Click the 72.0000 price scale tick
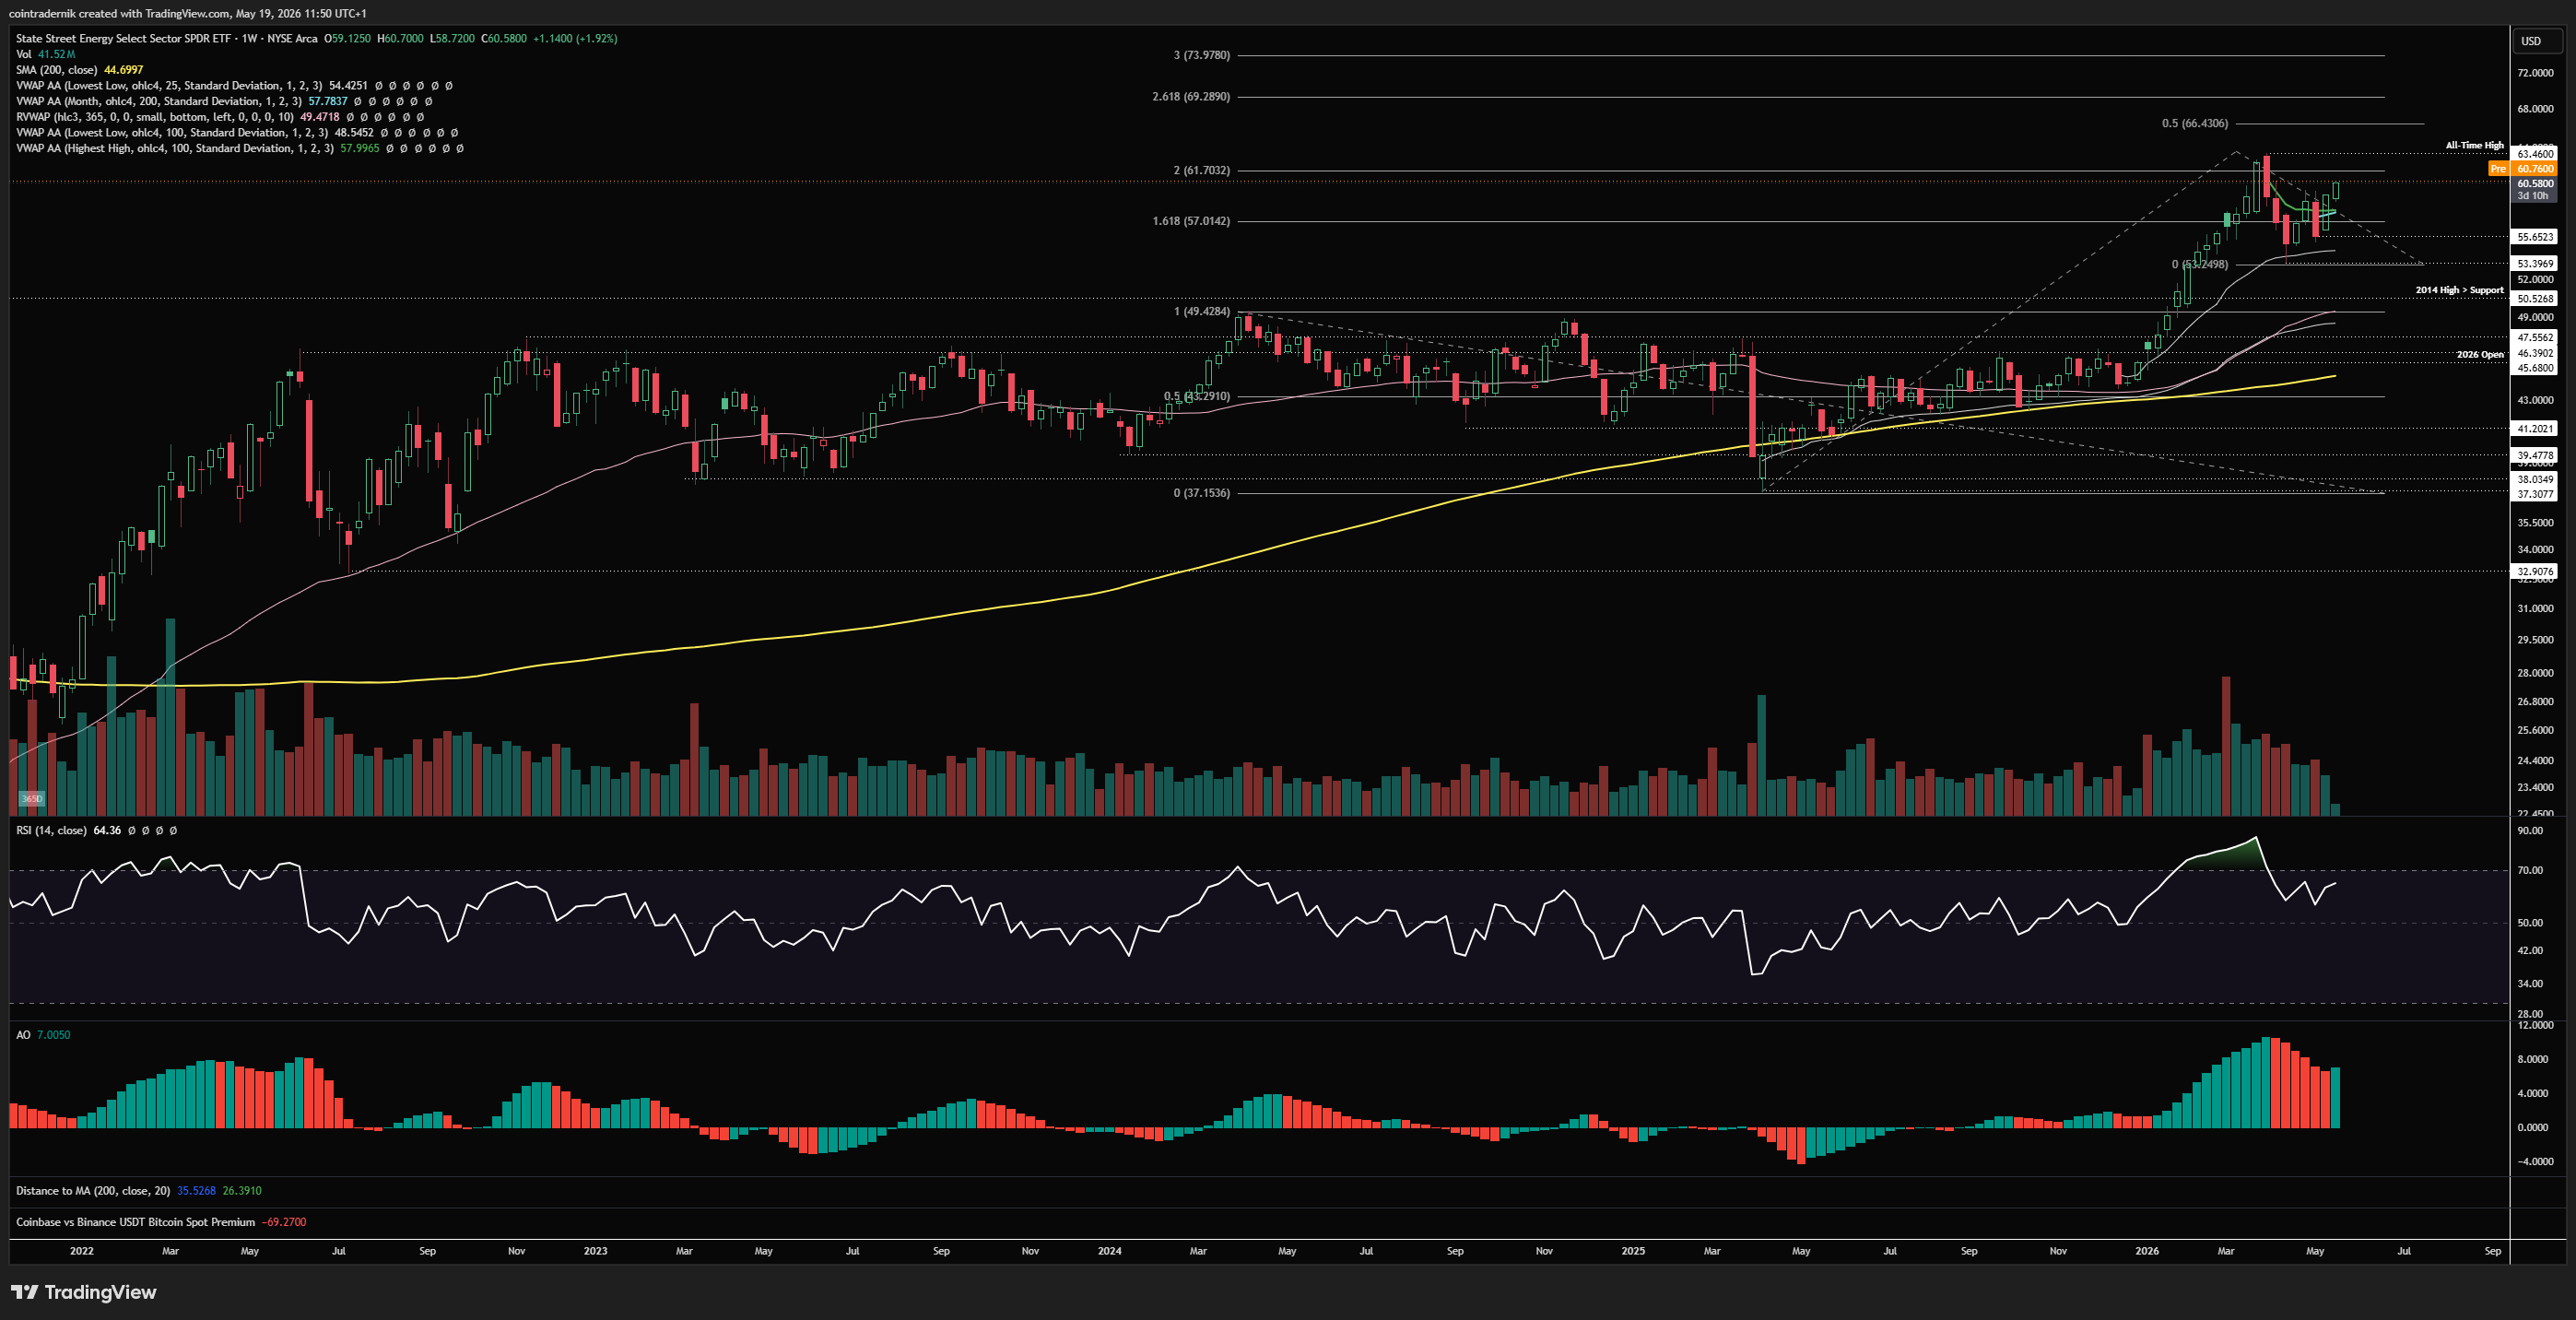The height and width of the screenshot is (1320, 2576). click(x=2535, y=73)
